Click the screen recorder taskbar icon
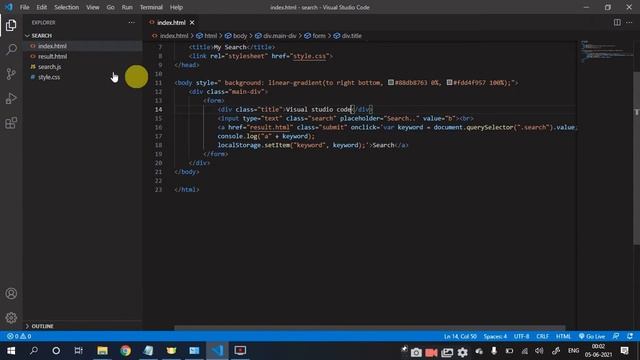The image size is (640, 360). [x=240, y=351]
